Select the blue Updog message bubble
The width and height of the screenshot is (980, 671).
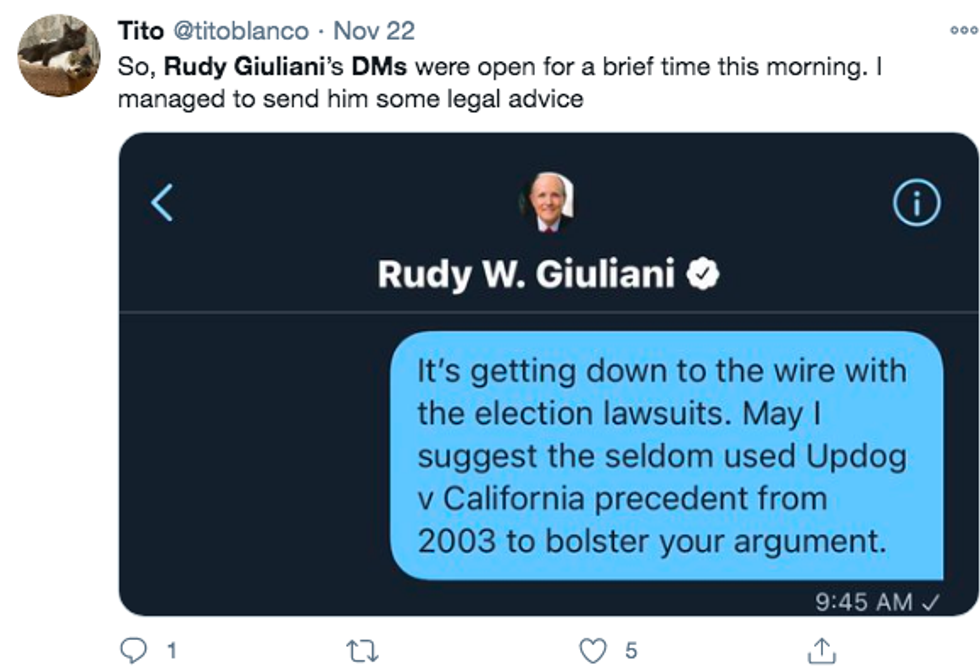click(x=665, y=455)
